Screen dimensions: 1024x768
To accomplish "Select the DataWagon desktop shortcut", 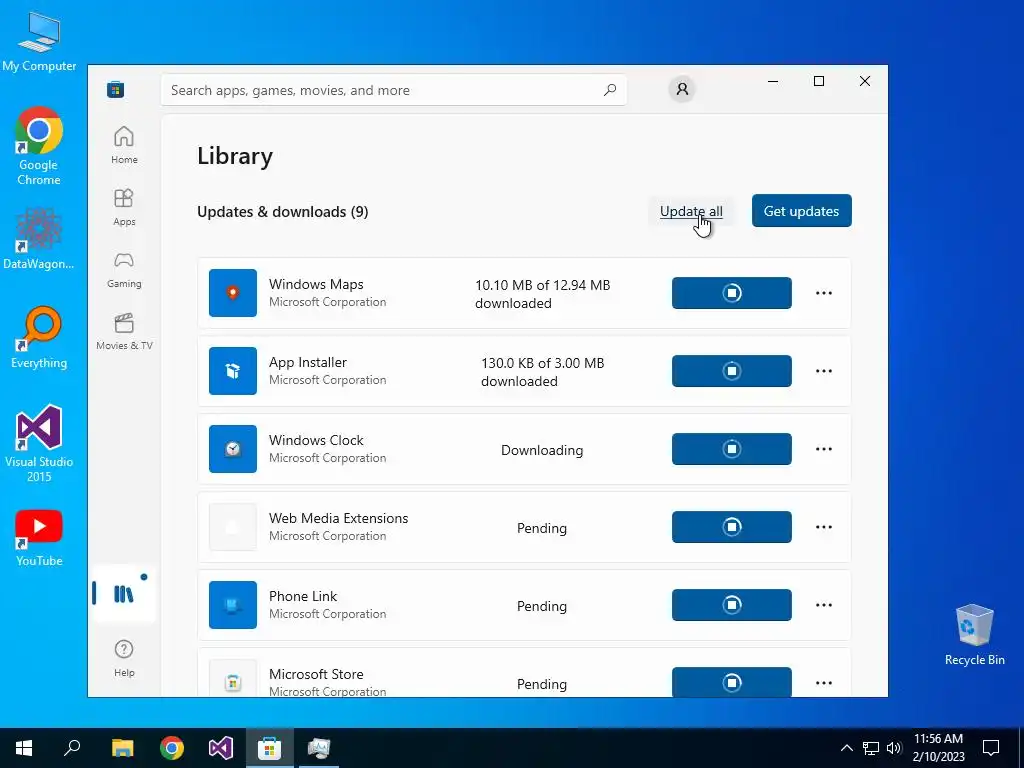I will pyautogui.click(x=39, y=238).
